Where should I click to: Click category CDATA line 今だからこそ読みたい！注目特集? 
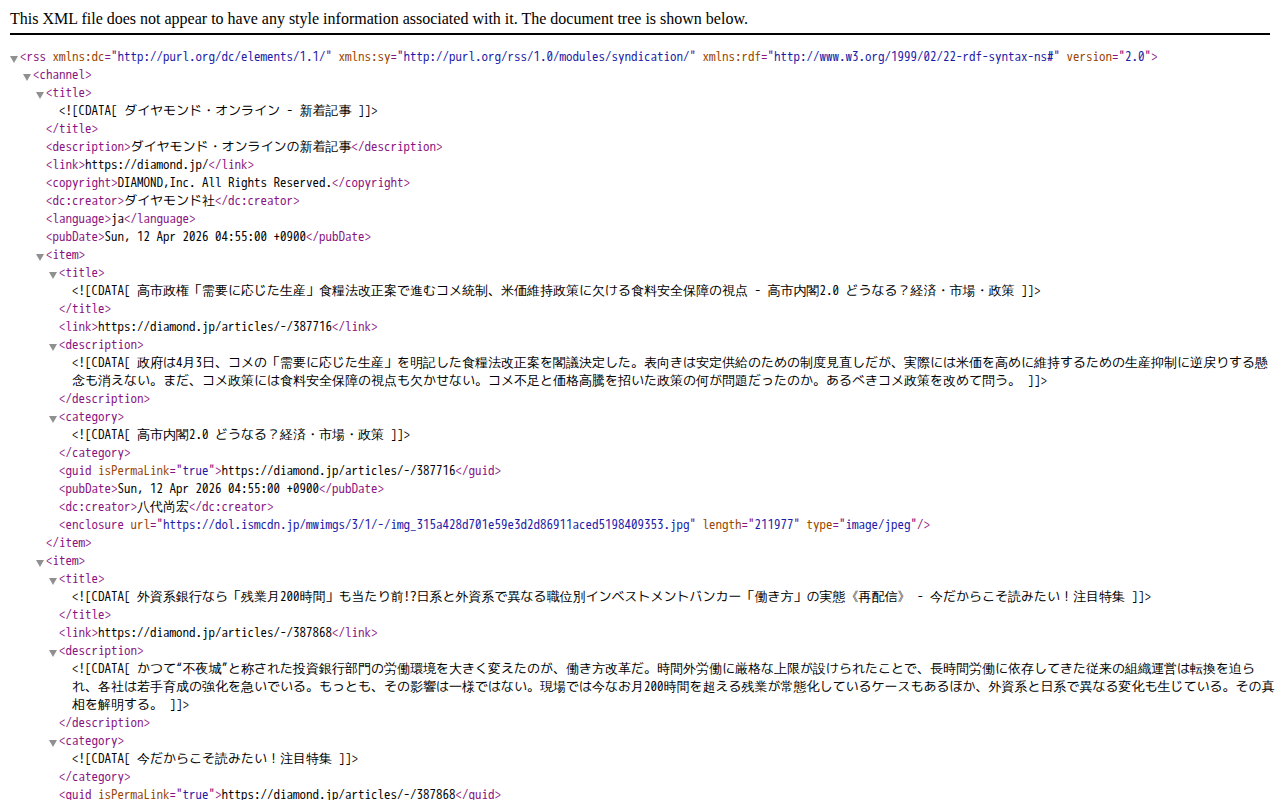[215, 759]
